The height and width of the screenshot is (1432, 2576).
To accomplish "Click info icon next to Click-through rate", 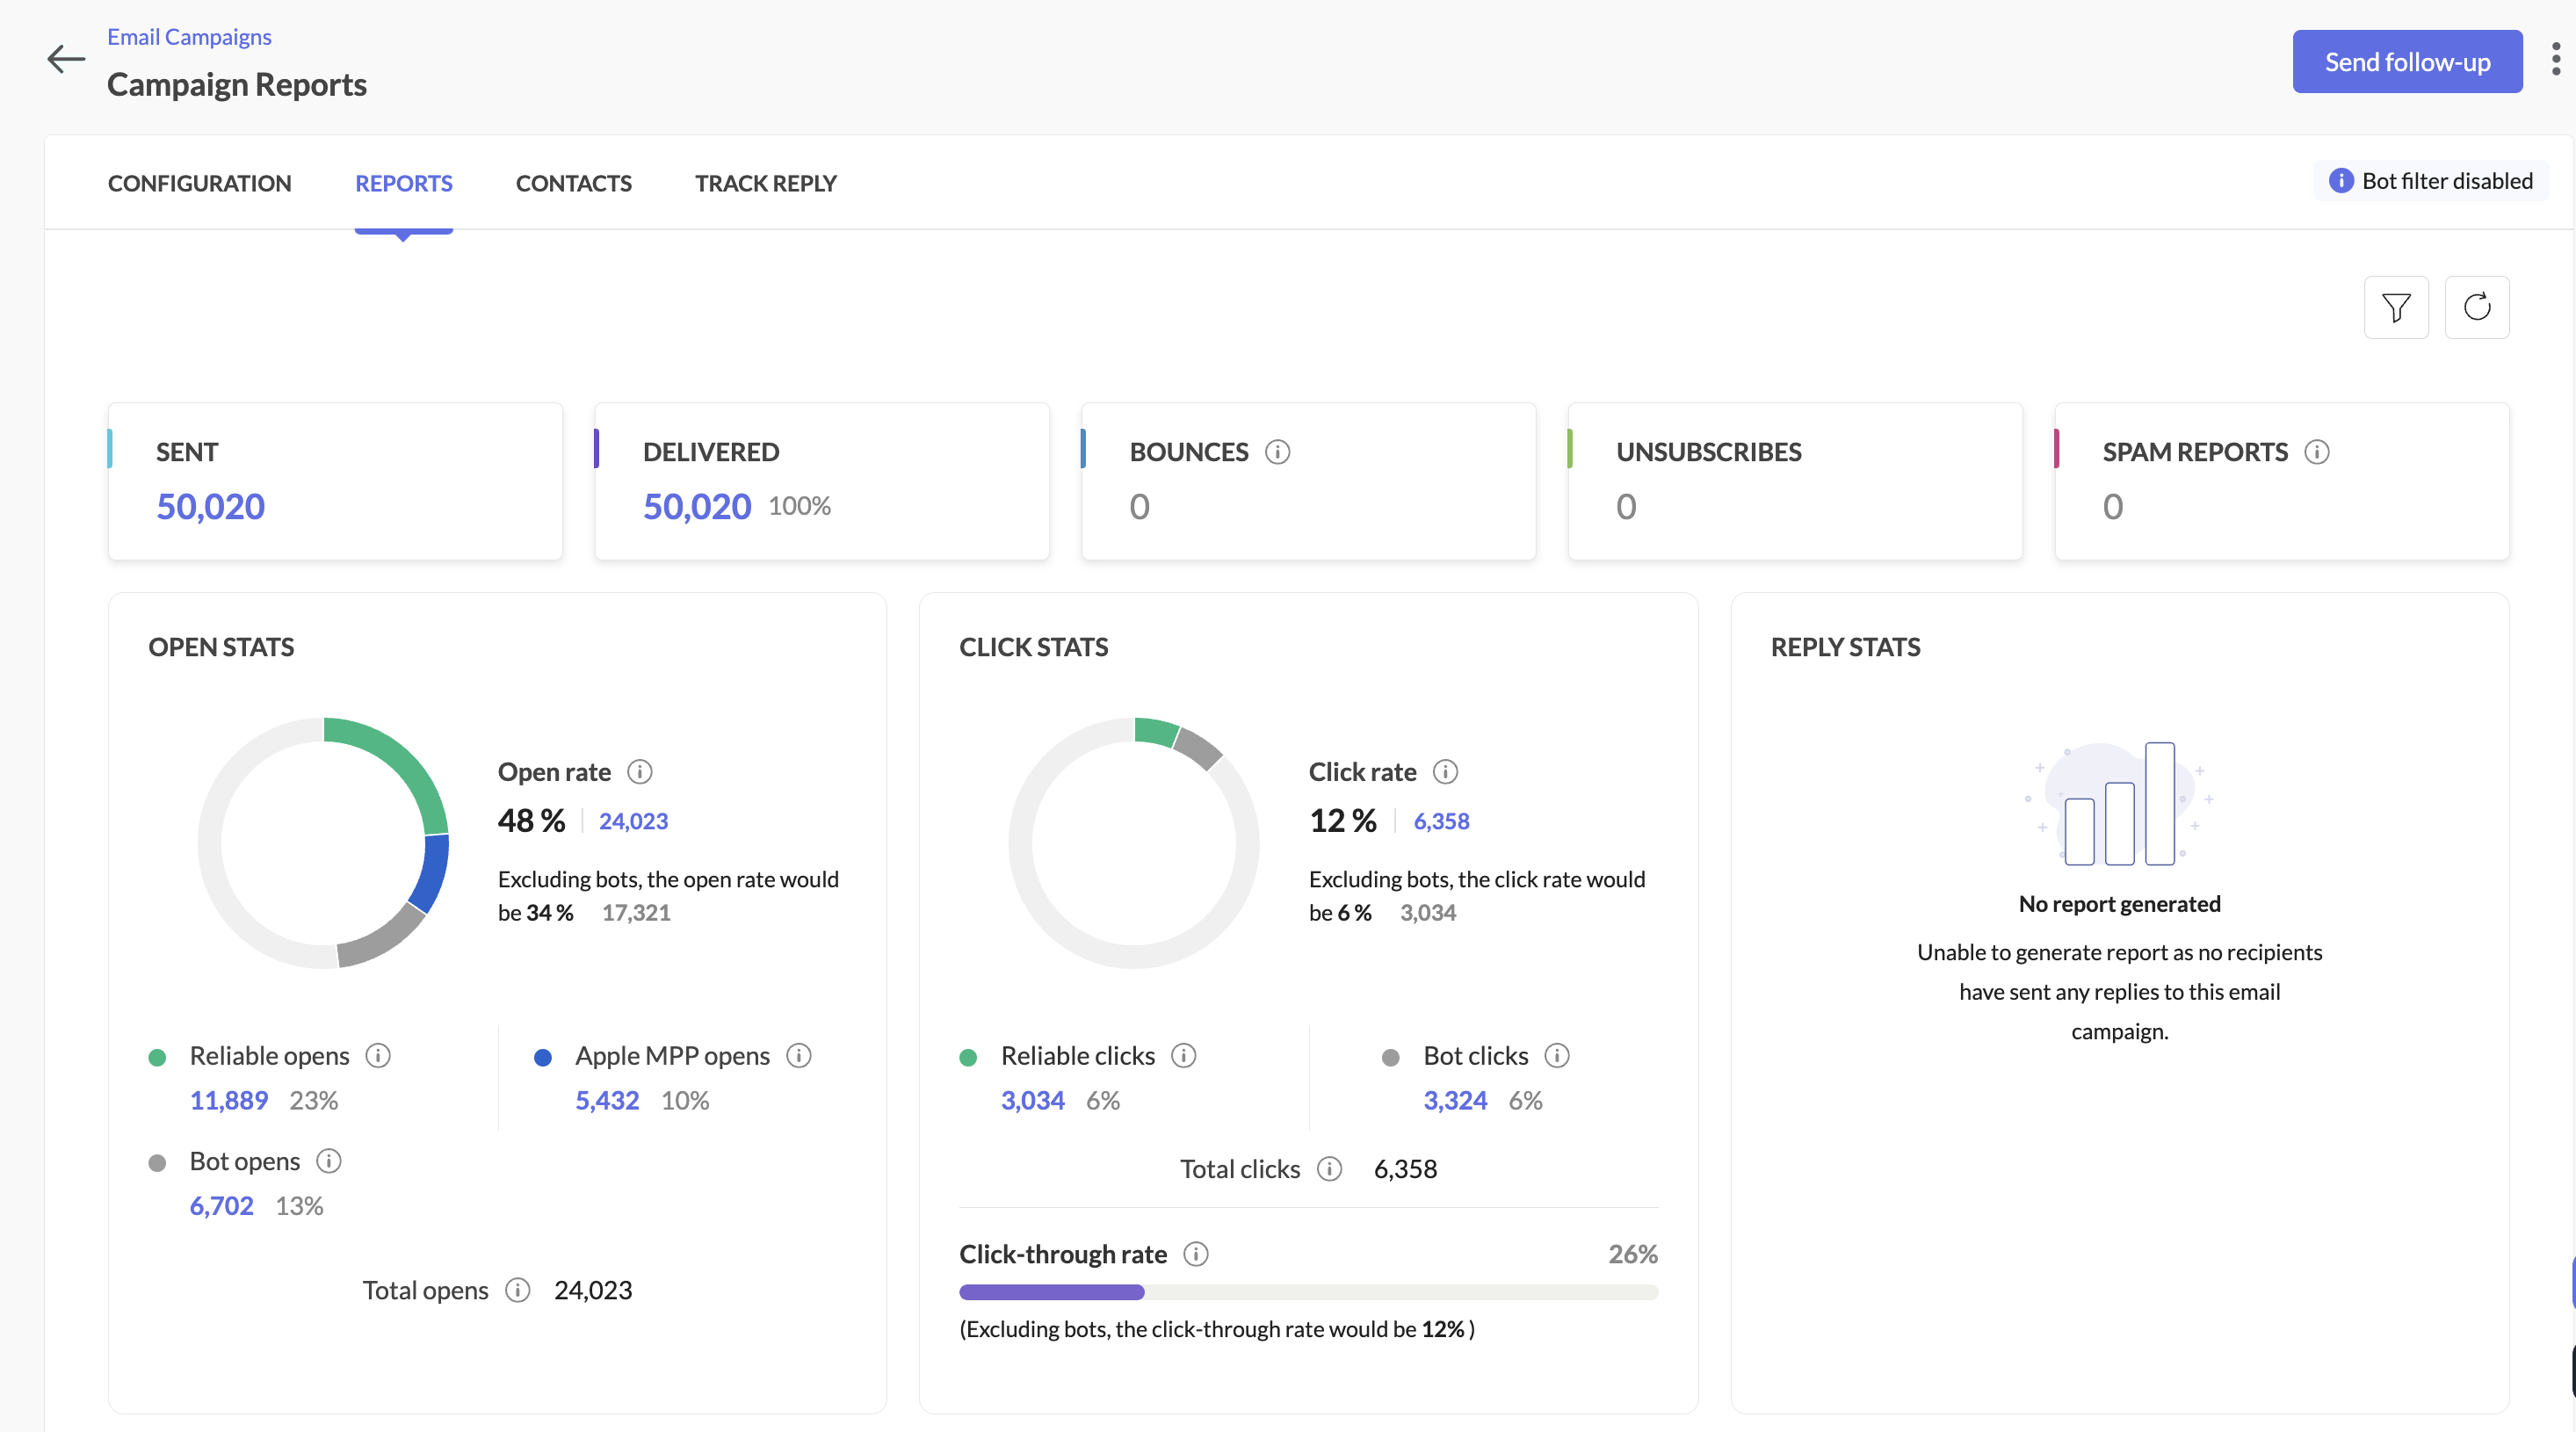I will pos(1195,1254).
